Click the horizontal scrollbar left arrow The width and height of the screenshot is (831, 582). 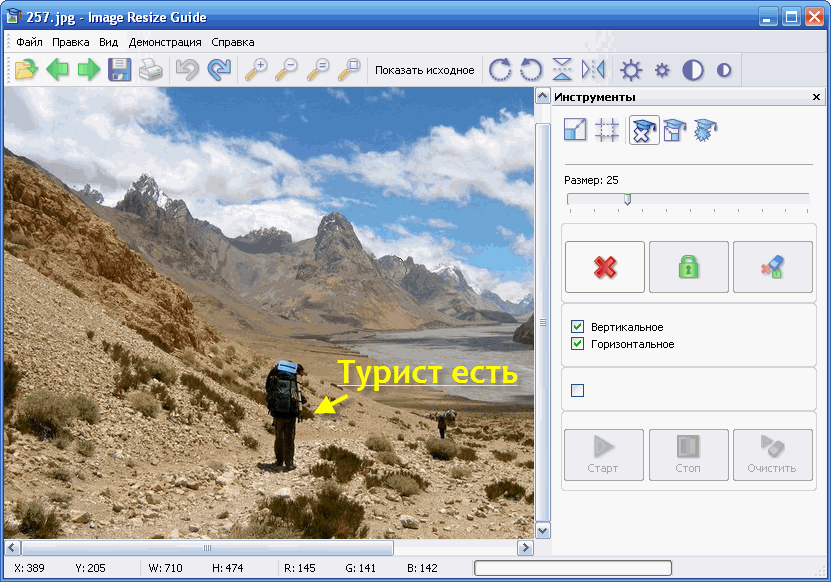[13, 548]
